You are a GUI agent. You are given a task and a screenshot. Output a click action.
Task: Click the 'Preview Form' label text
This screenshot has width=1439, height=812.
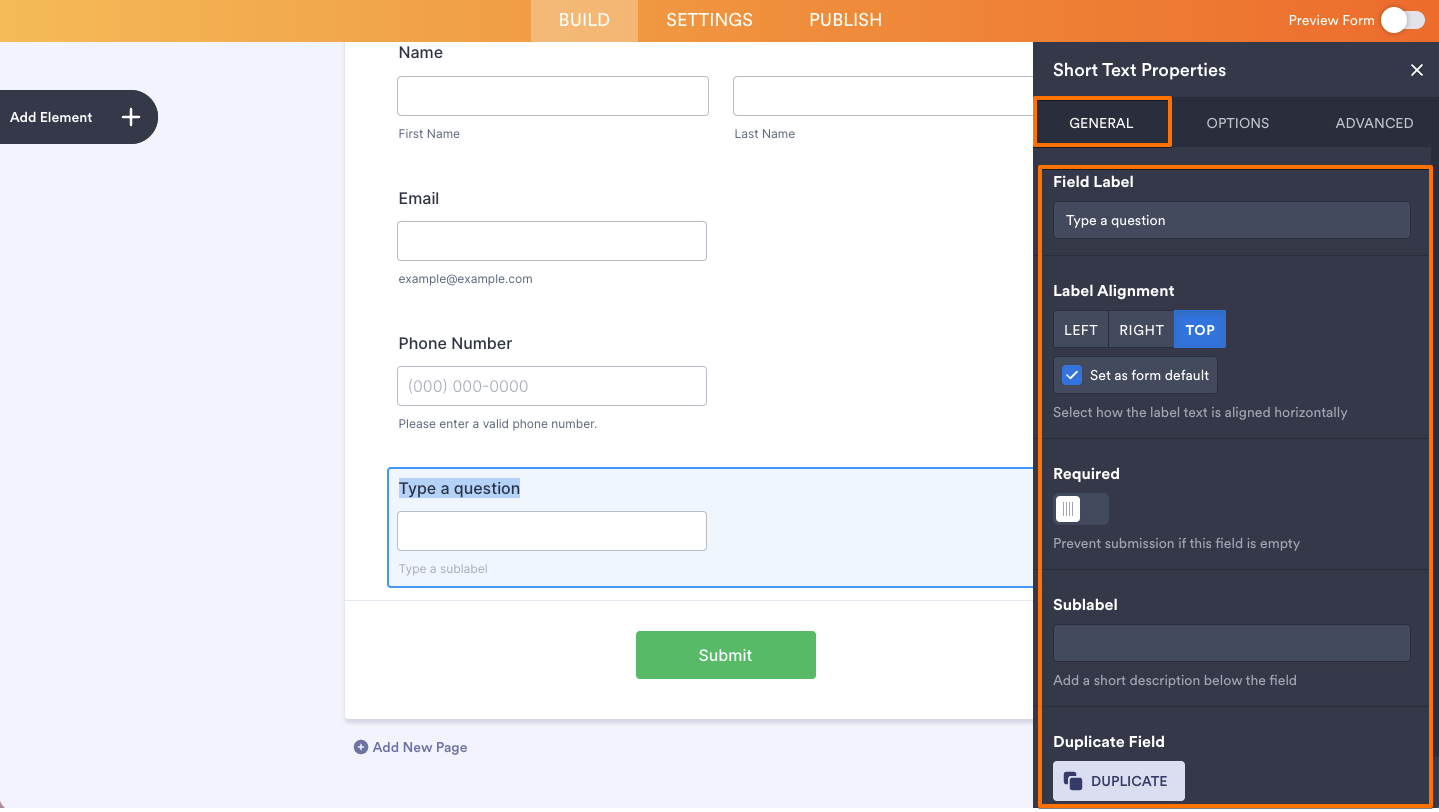1331,20
